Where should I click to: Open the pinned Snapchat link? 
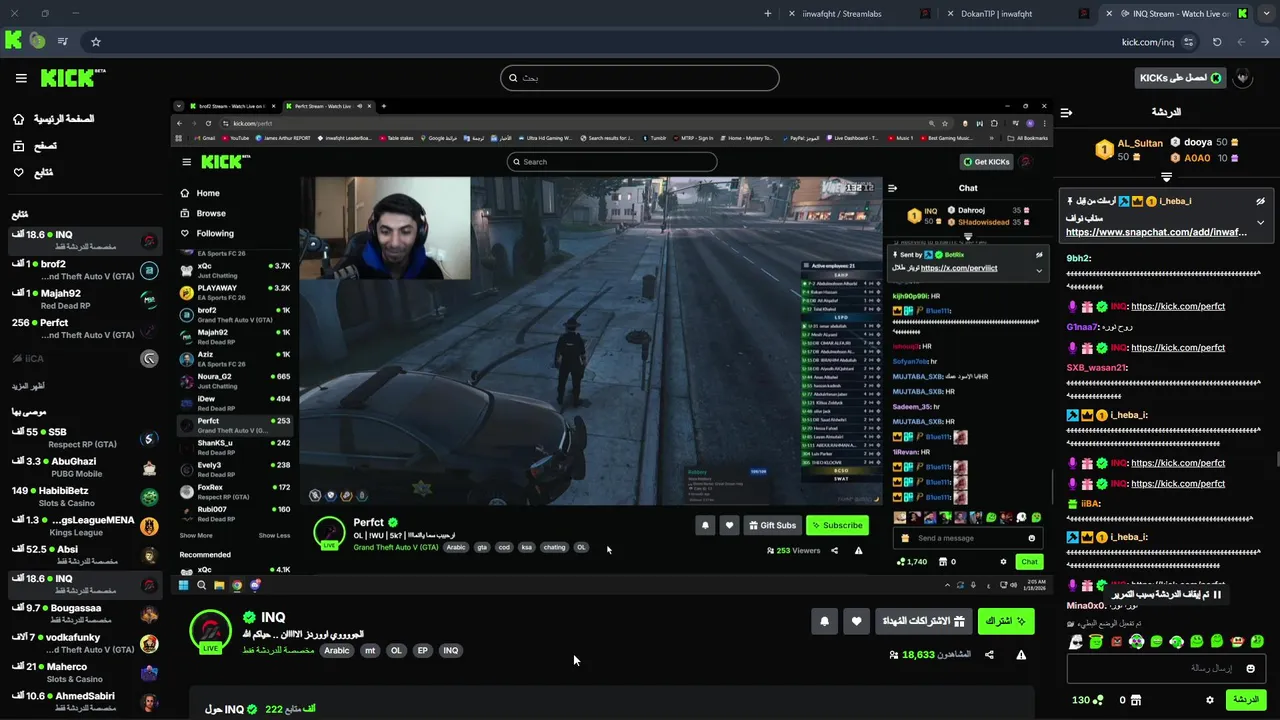coord(1156,232)
